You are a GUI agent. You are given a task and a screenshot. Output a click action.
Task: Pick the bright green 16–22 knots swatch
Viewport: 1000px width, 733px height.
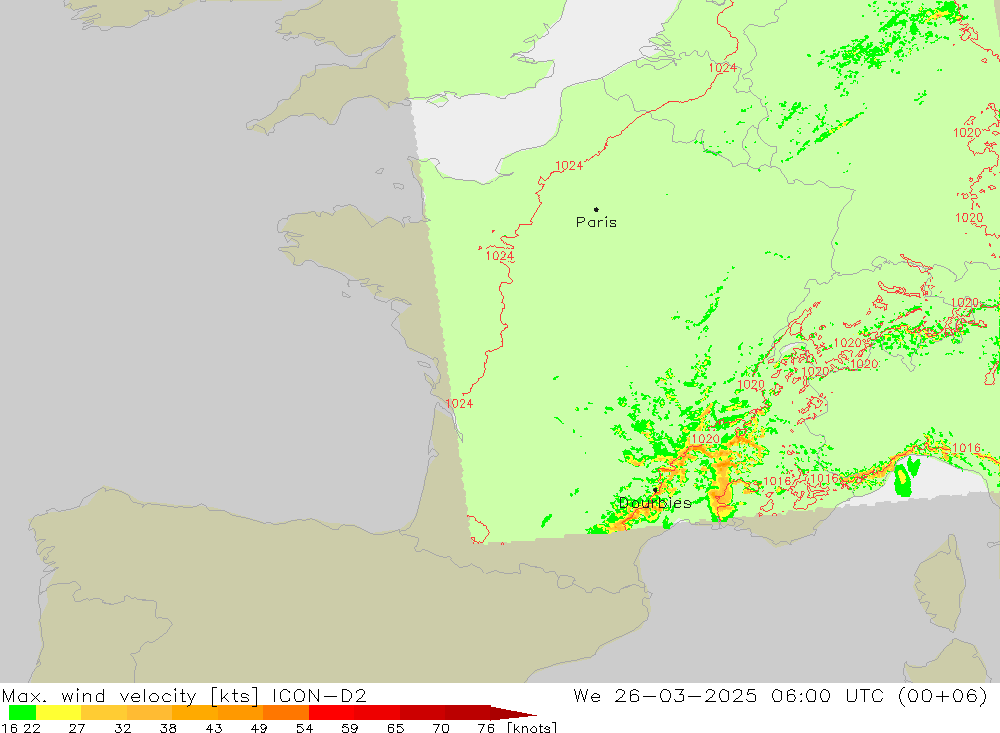tap(22, 713)
